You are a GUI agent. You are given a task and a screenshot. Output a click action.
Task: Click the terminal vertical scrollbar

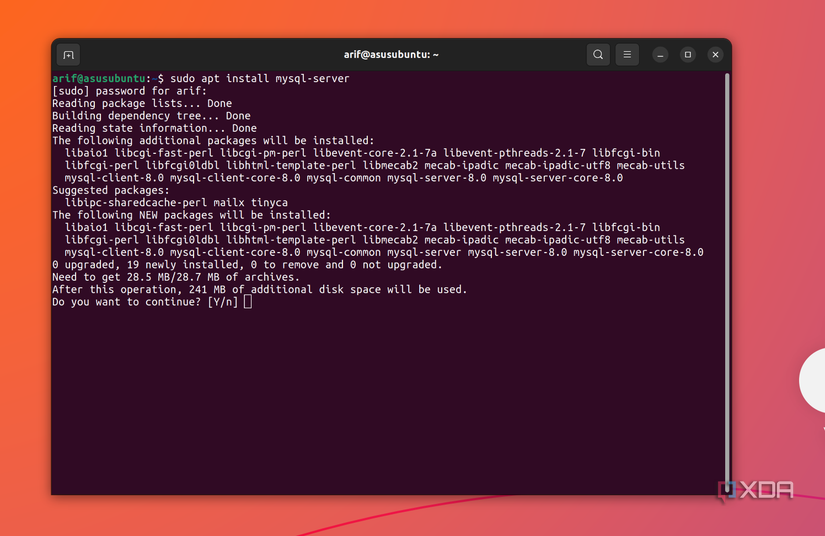coord(727,283)
